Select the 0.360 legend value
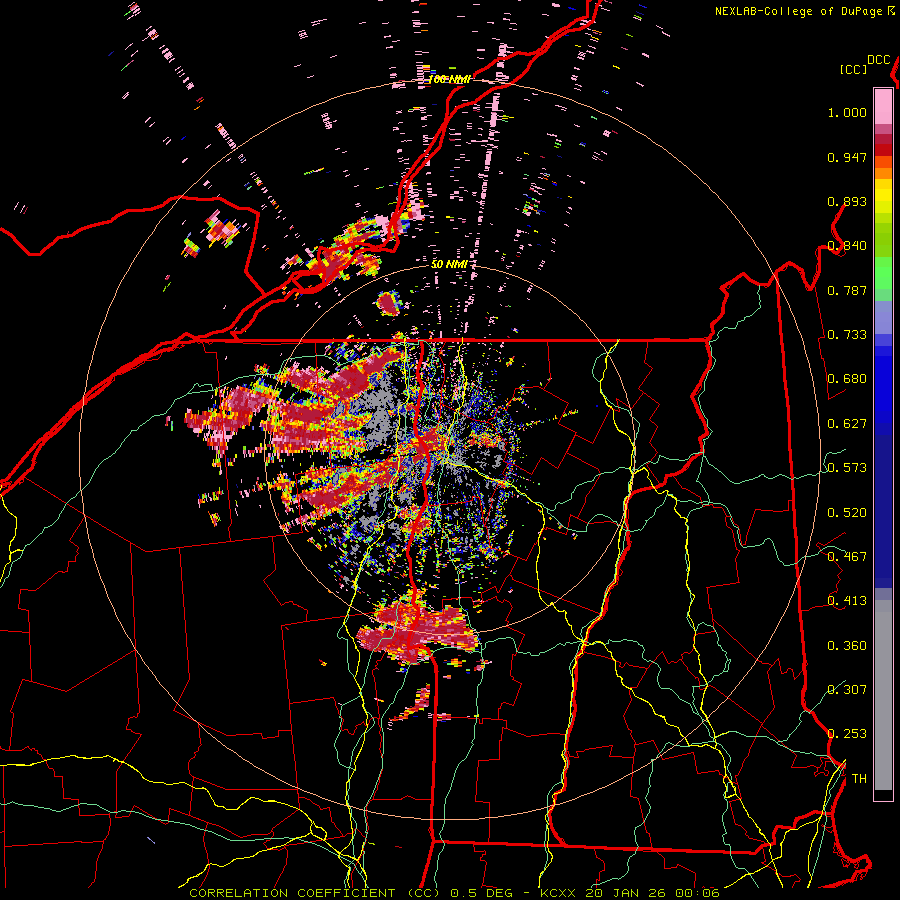This screenshot has height=900, width=900. pyautogui.click(x=847, y=645)
